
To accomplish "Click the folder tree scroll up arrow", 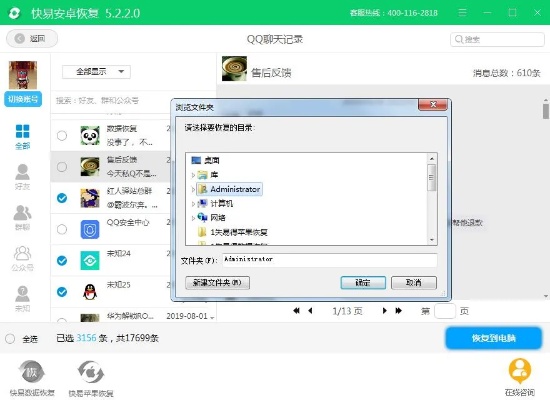I will pyautogui.click(x=432, y=159).
